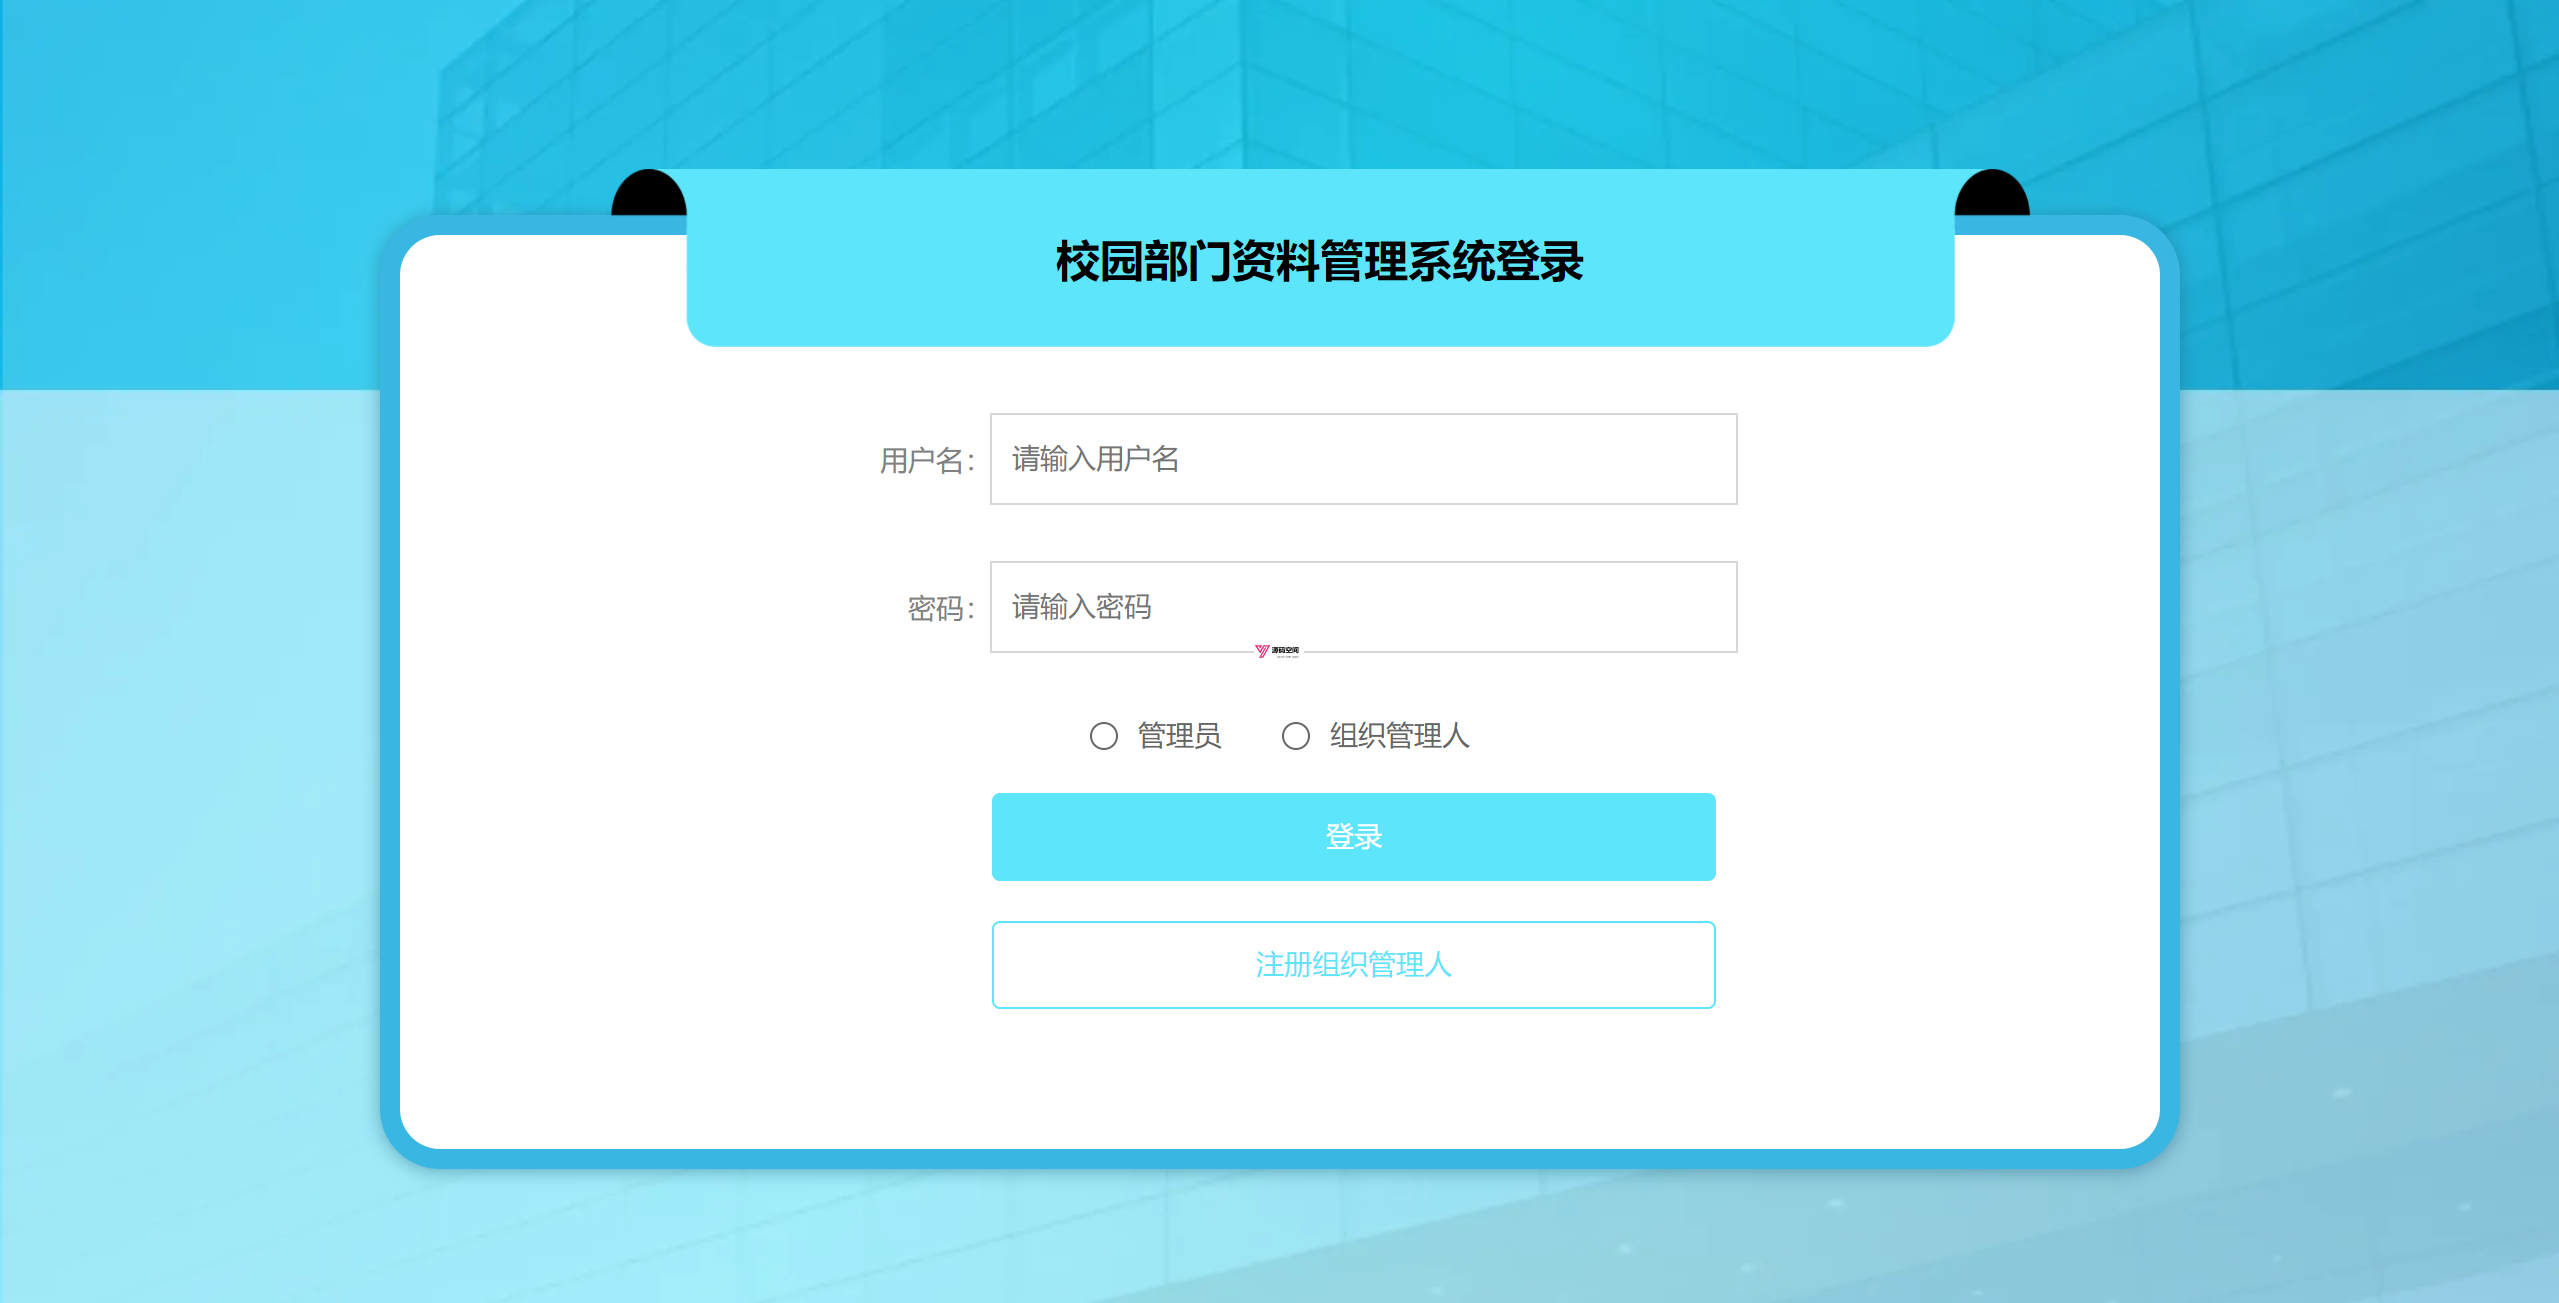
Task: Select the 管理员 radio circle
Action: coord(1103,736)
